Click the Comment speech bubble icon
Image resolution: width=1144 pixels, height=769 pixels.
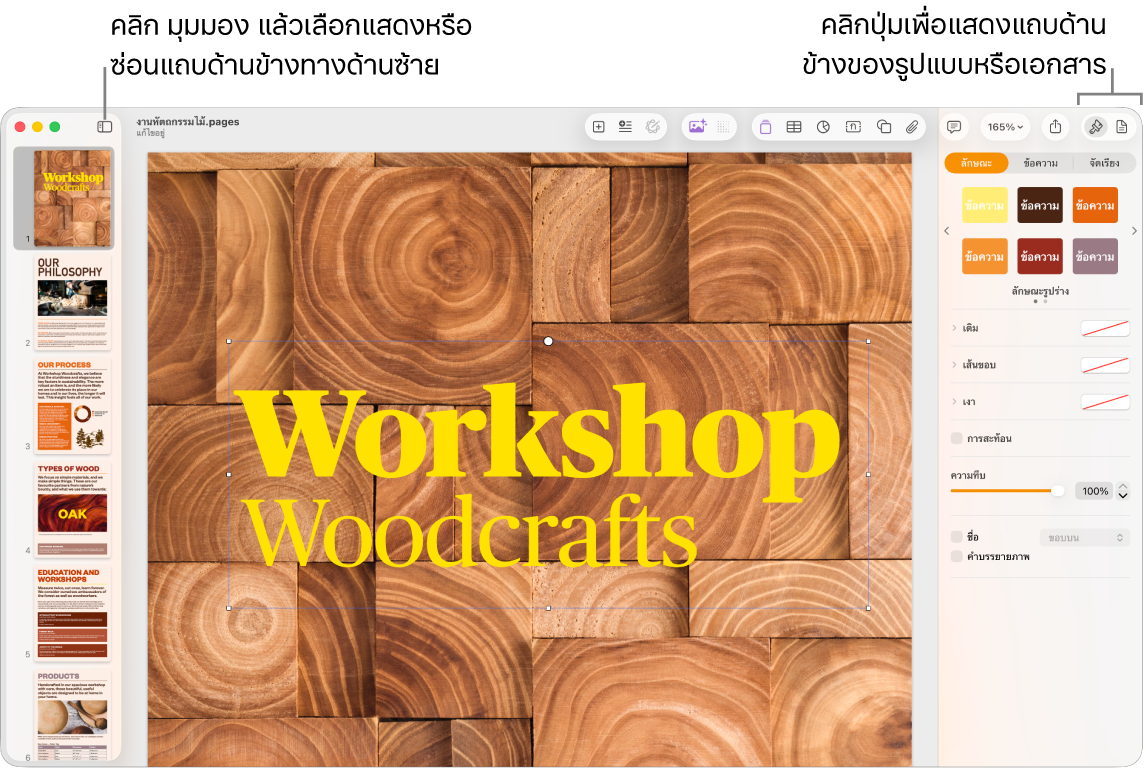954,127
